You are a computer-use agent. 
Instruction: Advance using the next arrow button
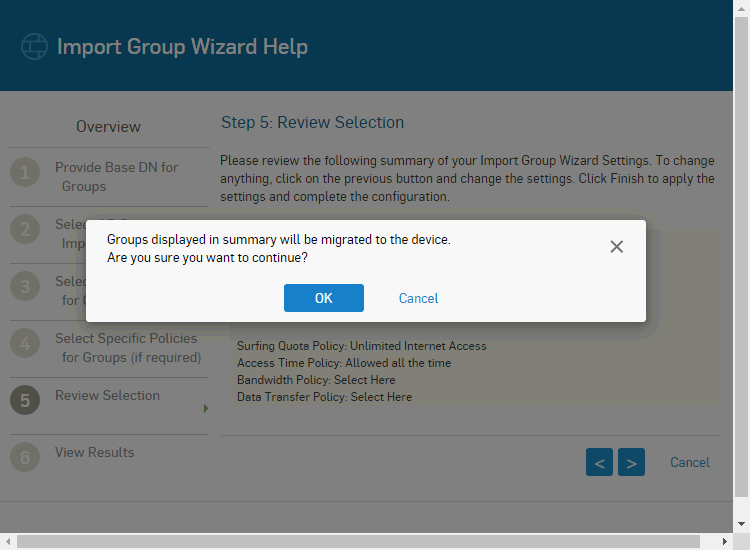tap(631, 462)
